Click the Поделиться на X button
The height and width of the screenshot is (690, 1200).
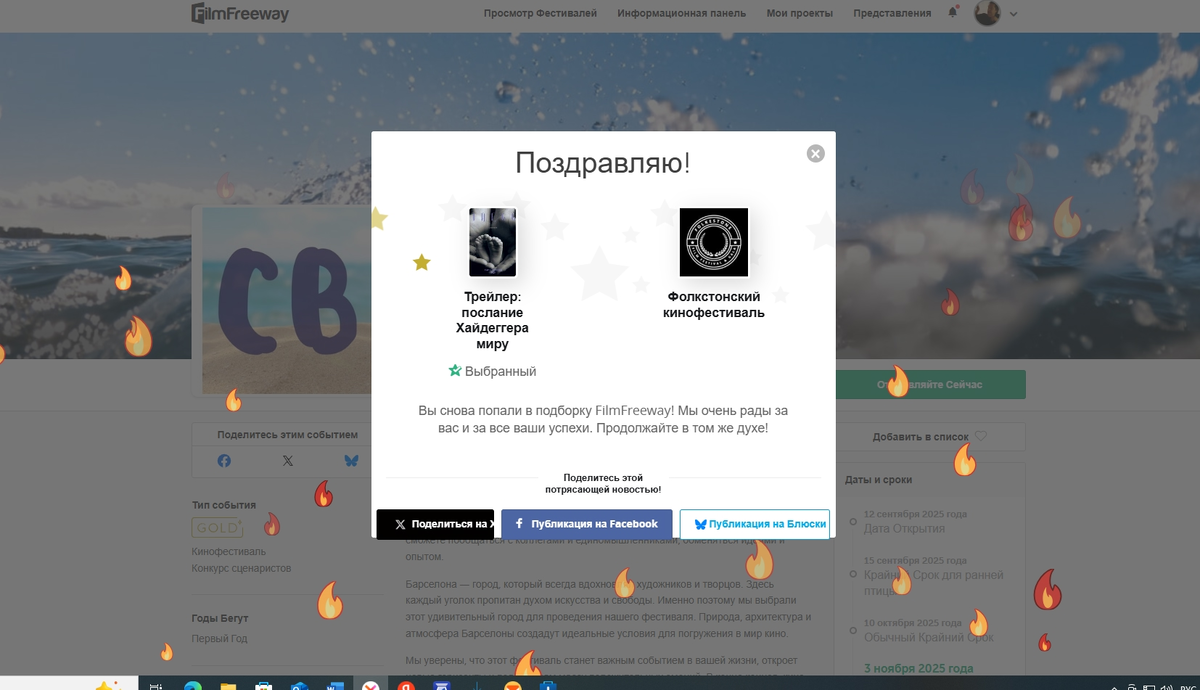(x=435, y=524)
